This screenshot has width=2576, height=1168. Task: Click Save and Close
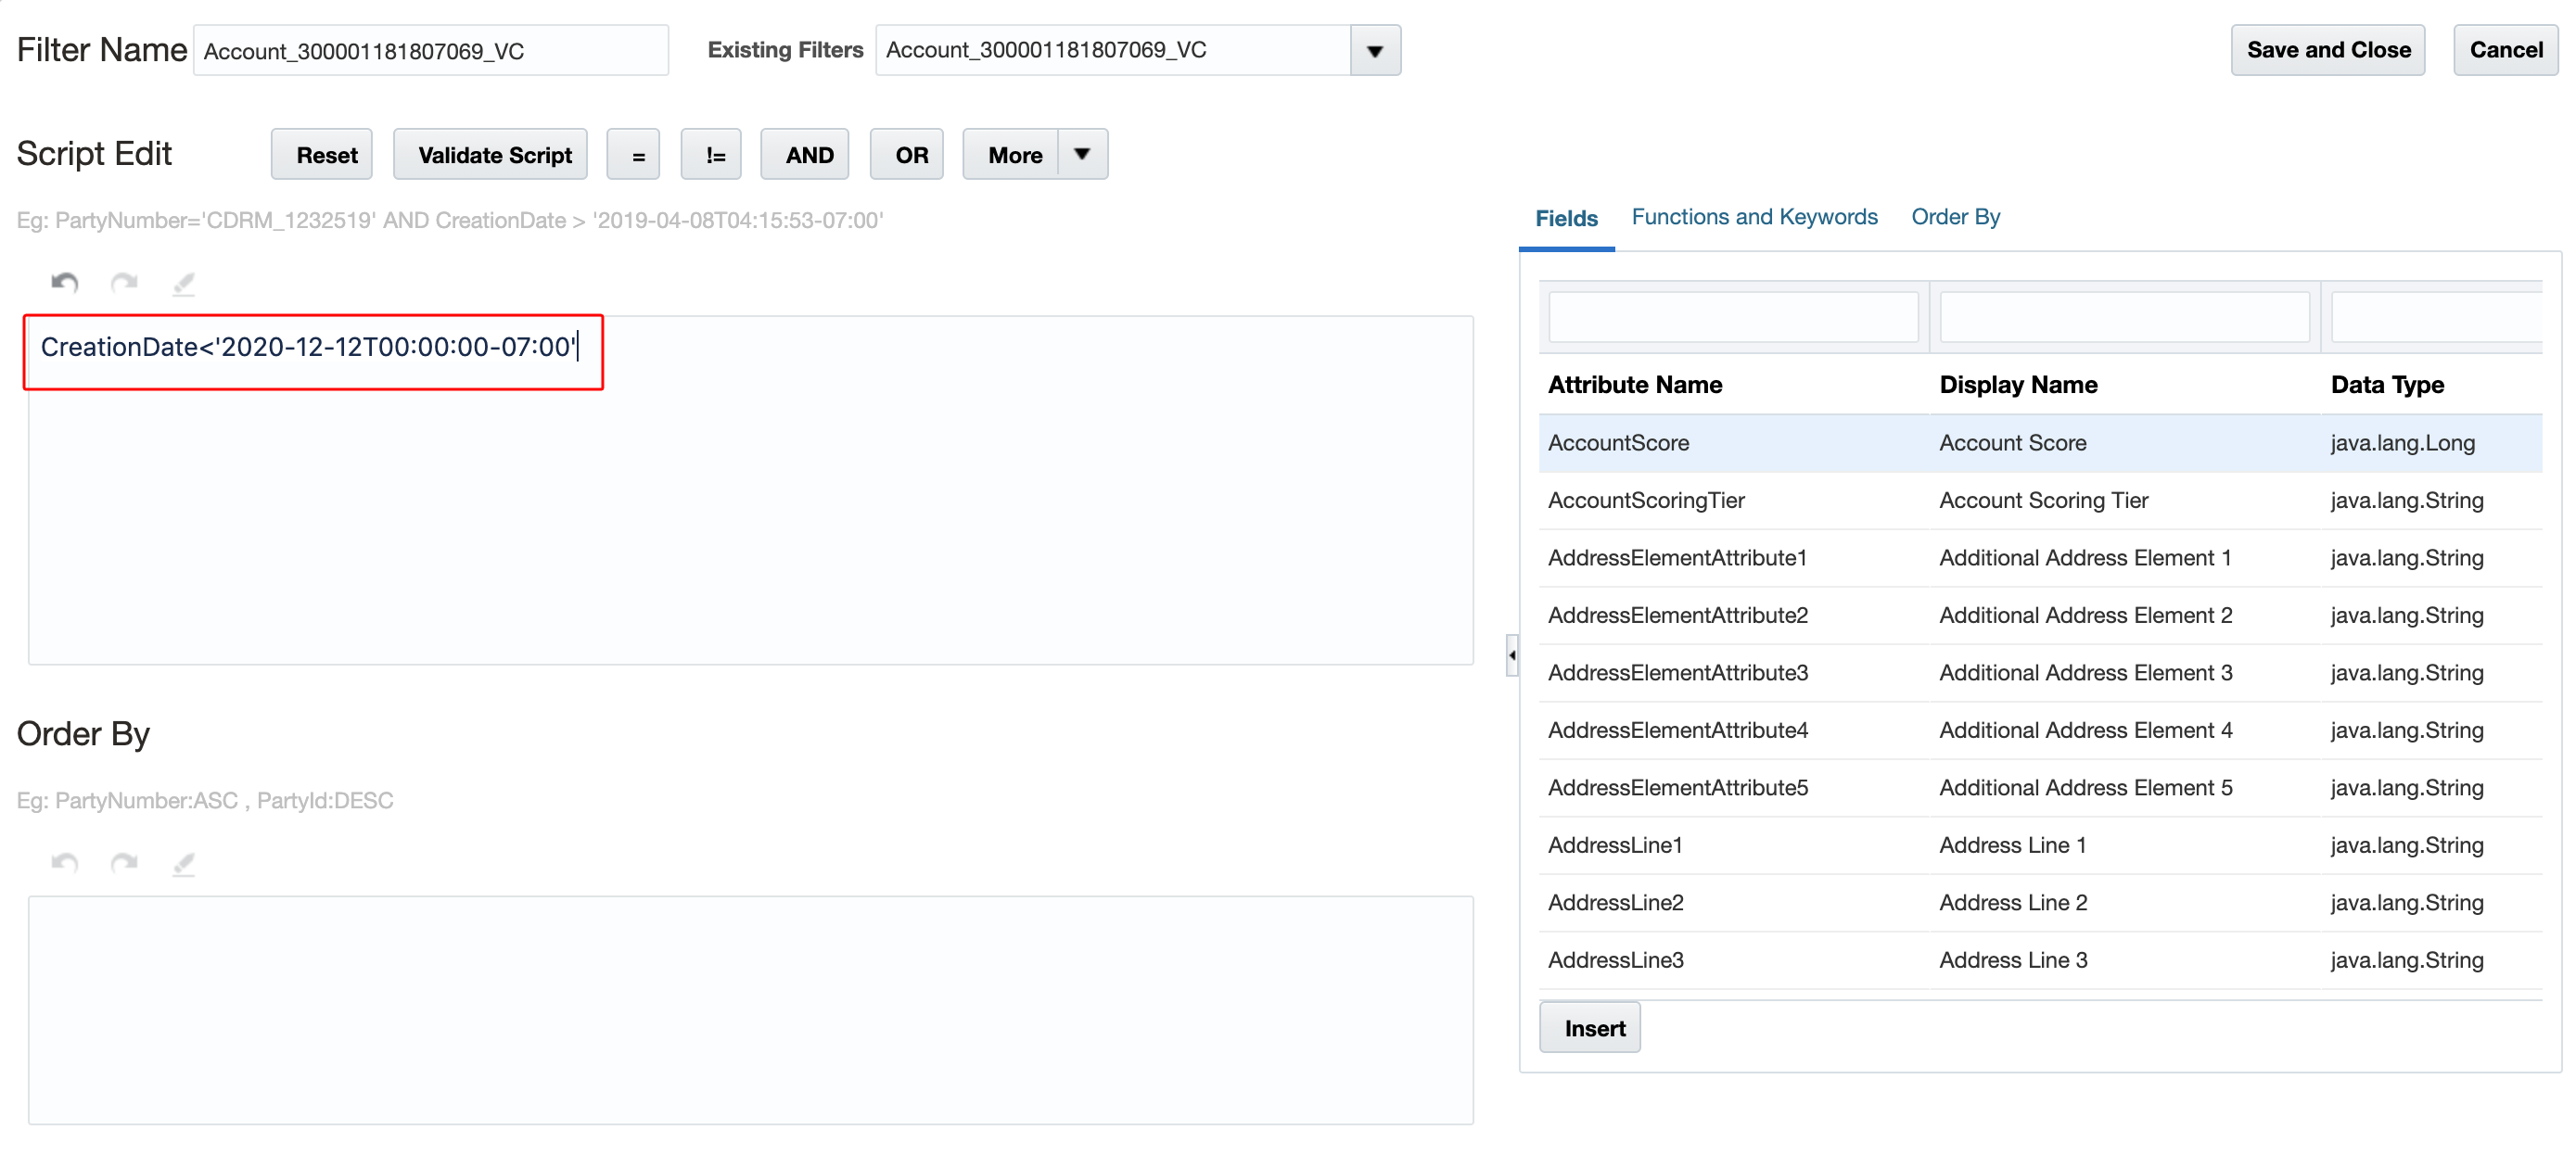(2327, 51)
